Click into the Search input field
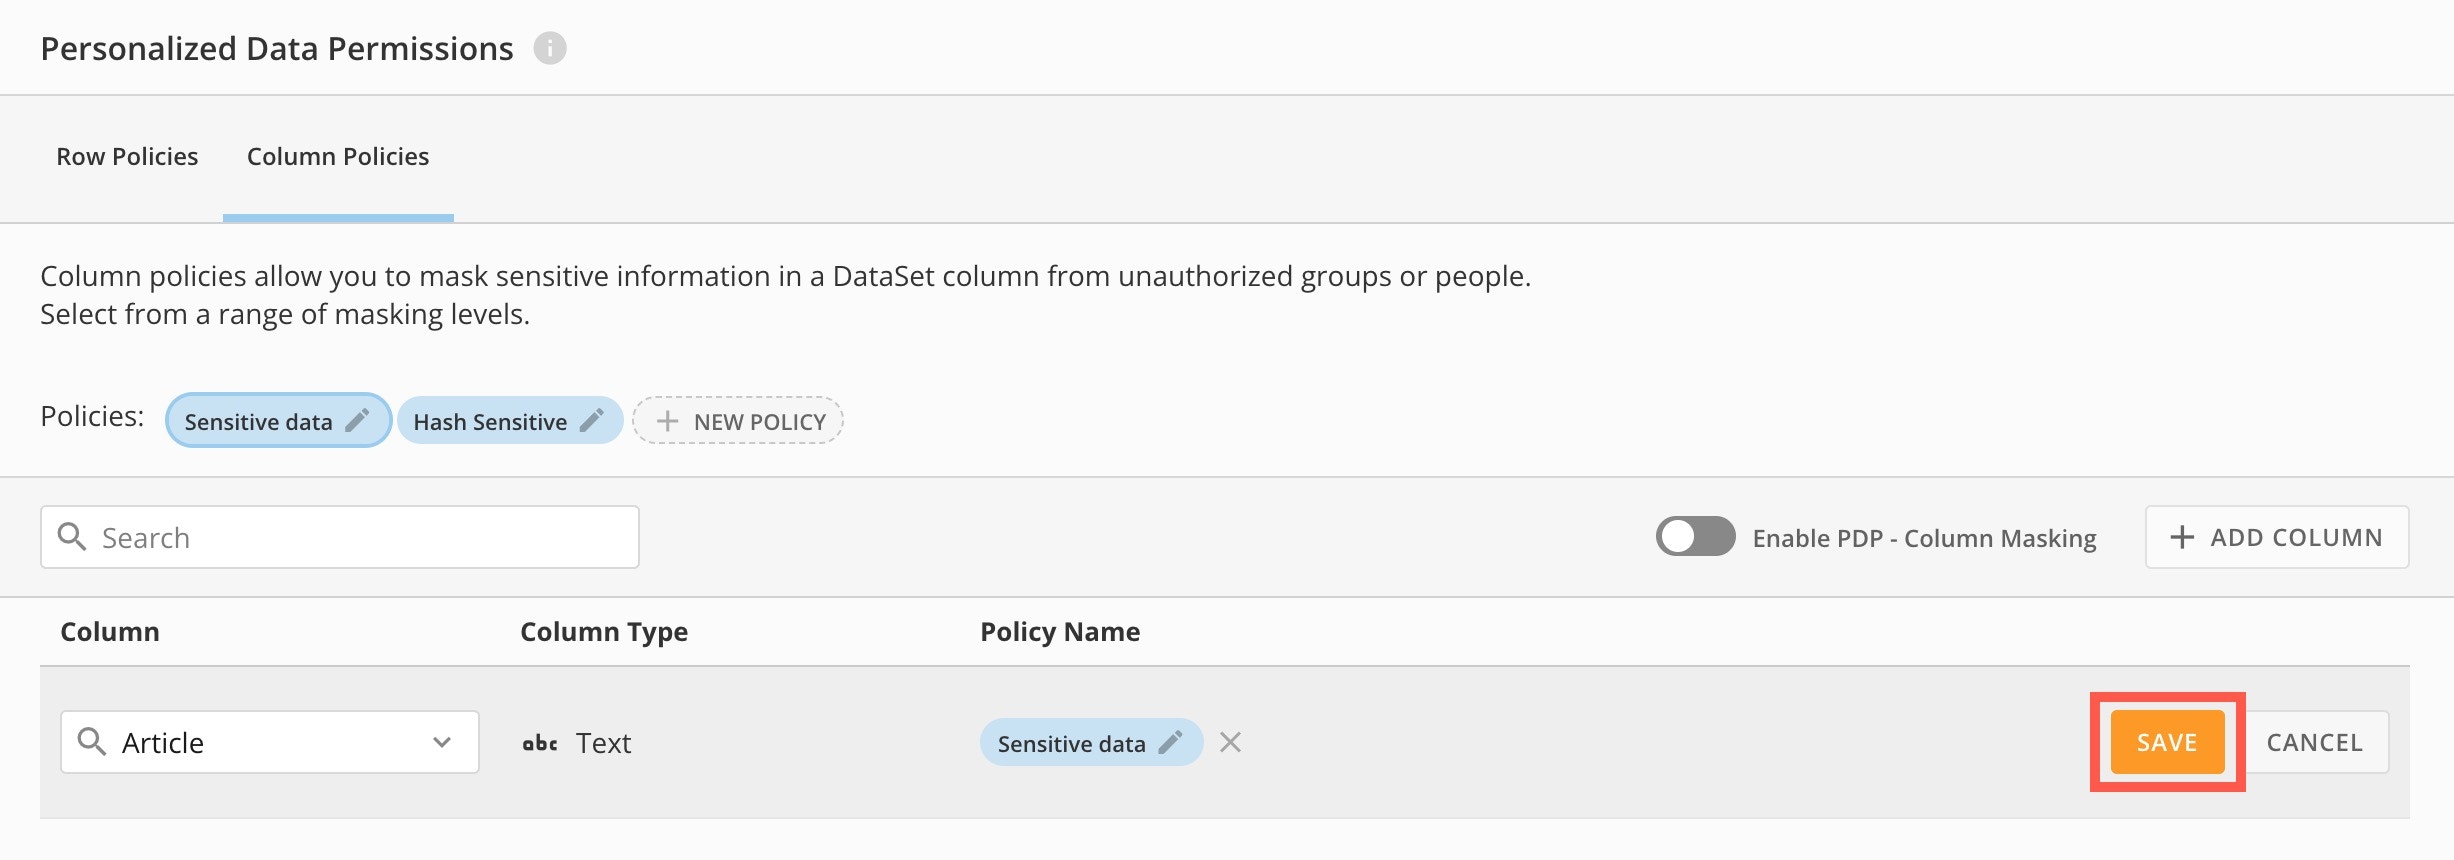Viewport: 2454px width, 860px height. pyautogui.click(x=360, y=537)
